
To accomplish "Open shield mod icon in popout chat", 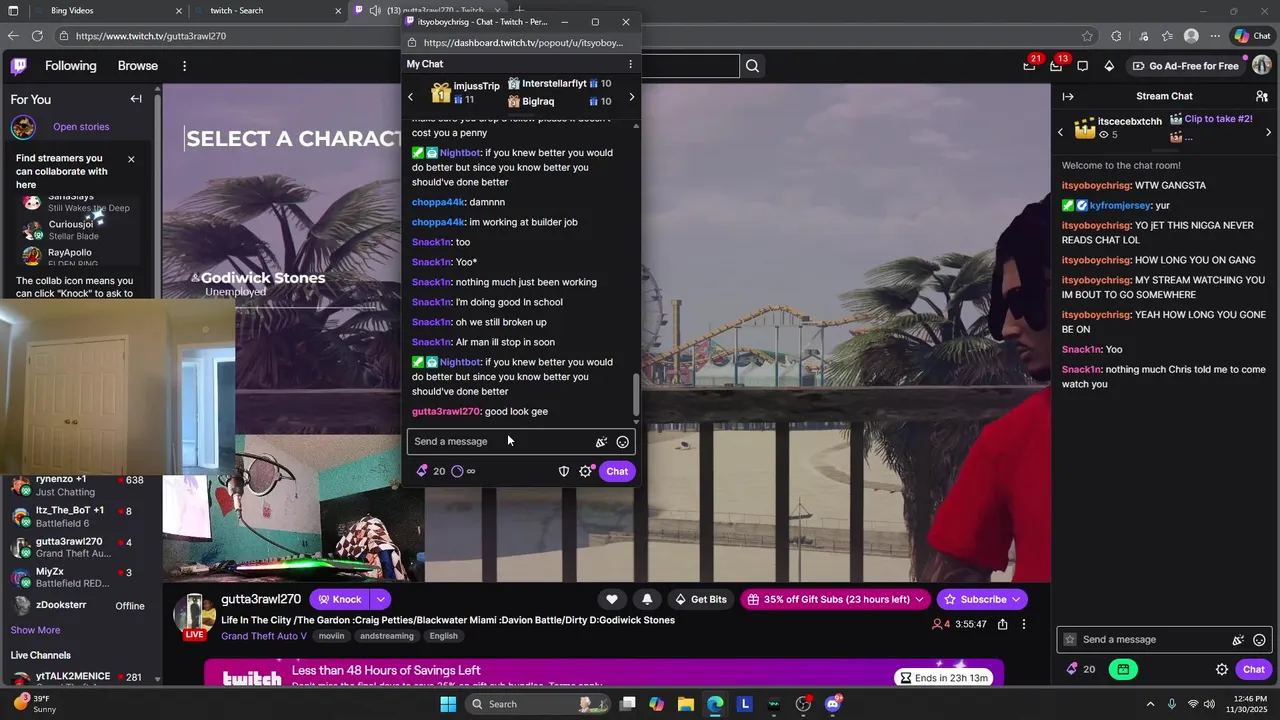I will (564, 471).
